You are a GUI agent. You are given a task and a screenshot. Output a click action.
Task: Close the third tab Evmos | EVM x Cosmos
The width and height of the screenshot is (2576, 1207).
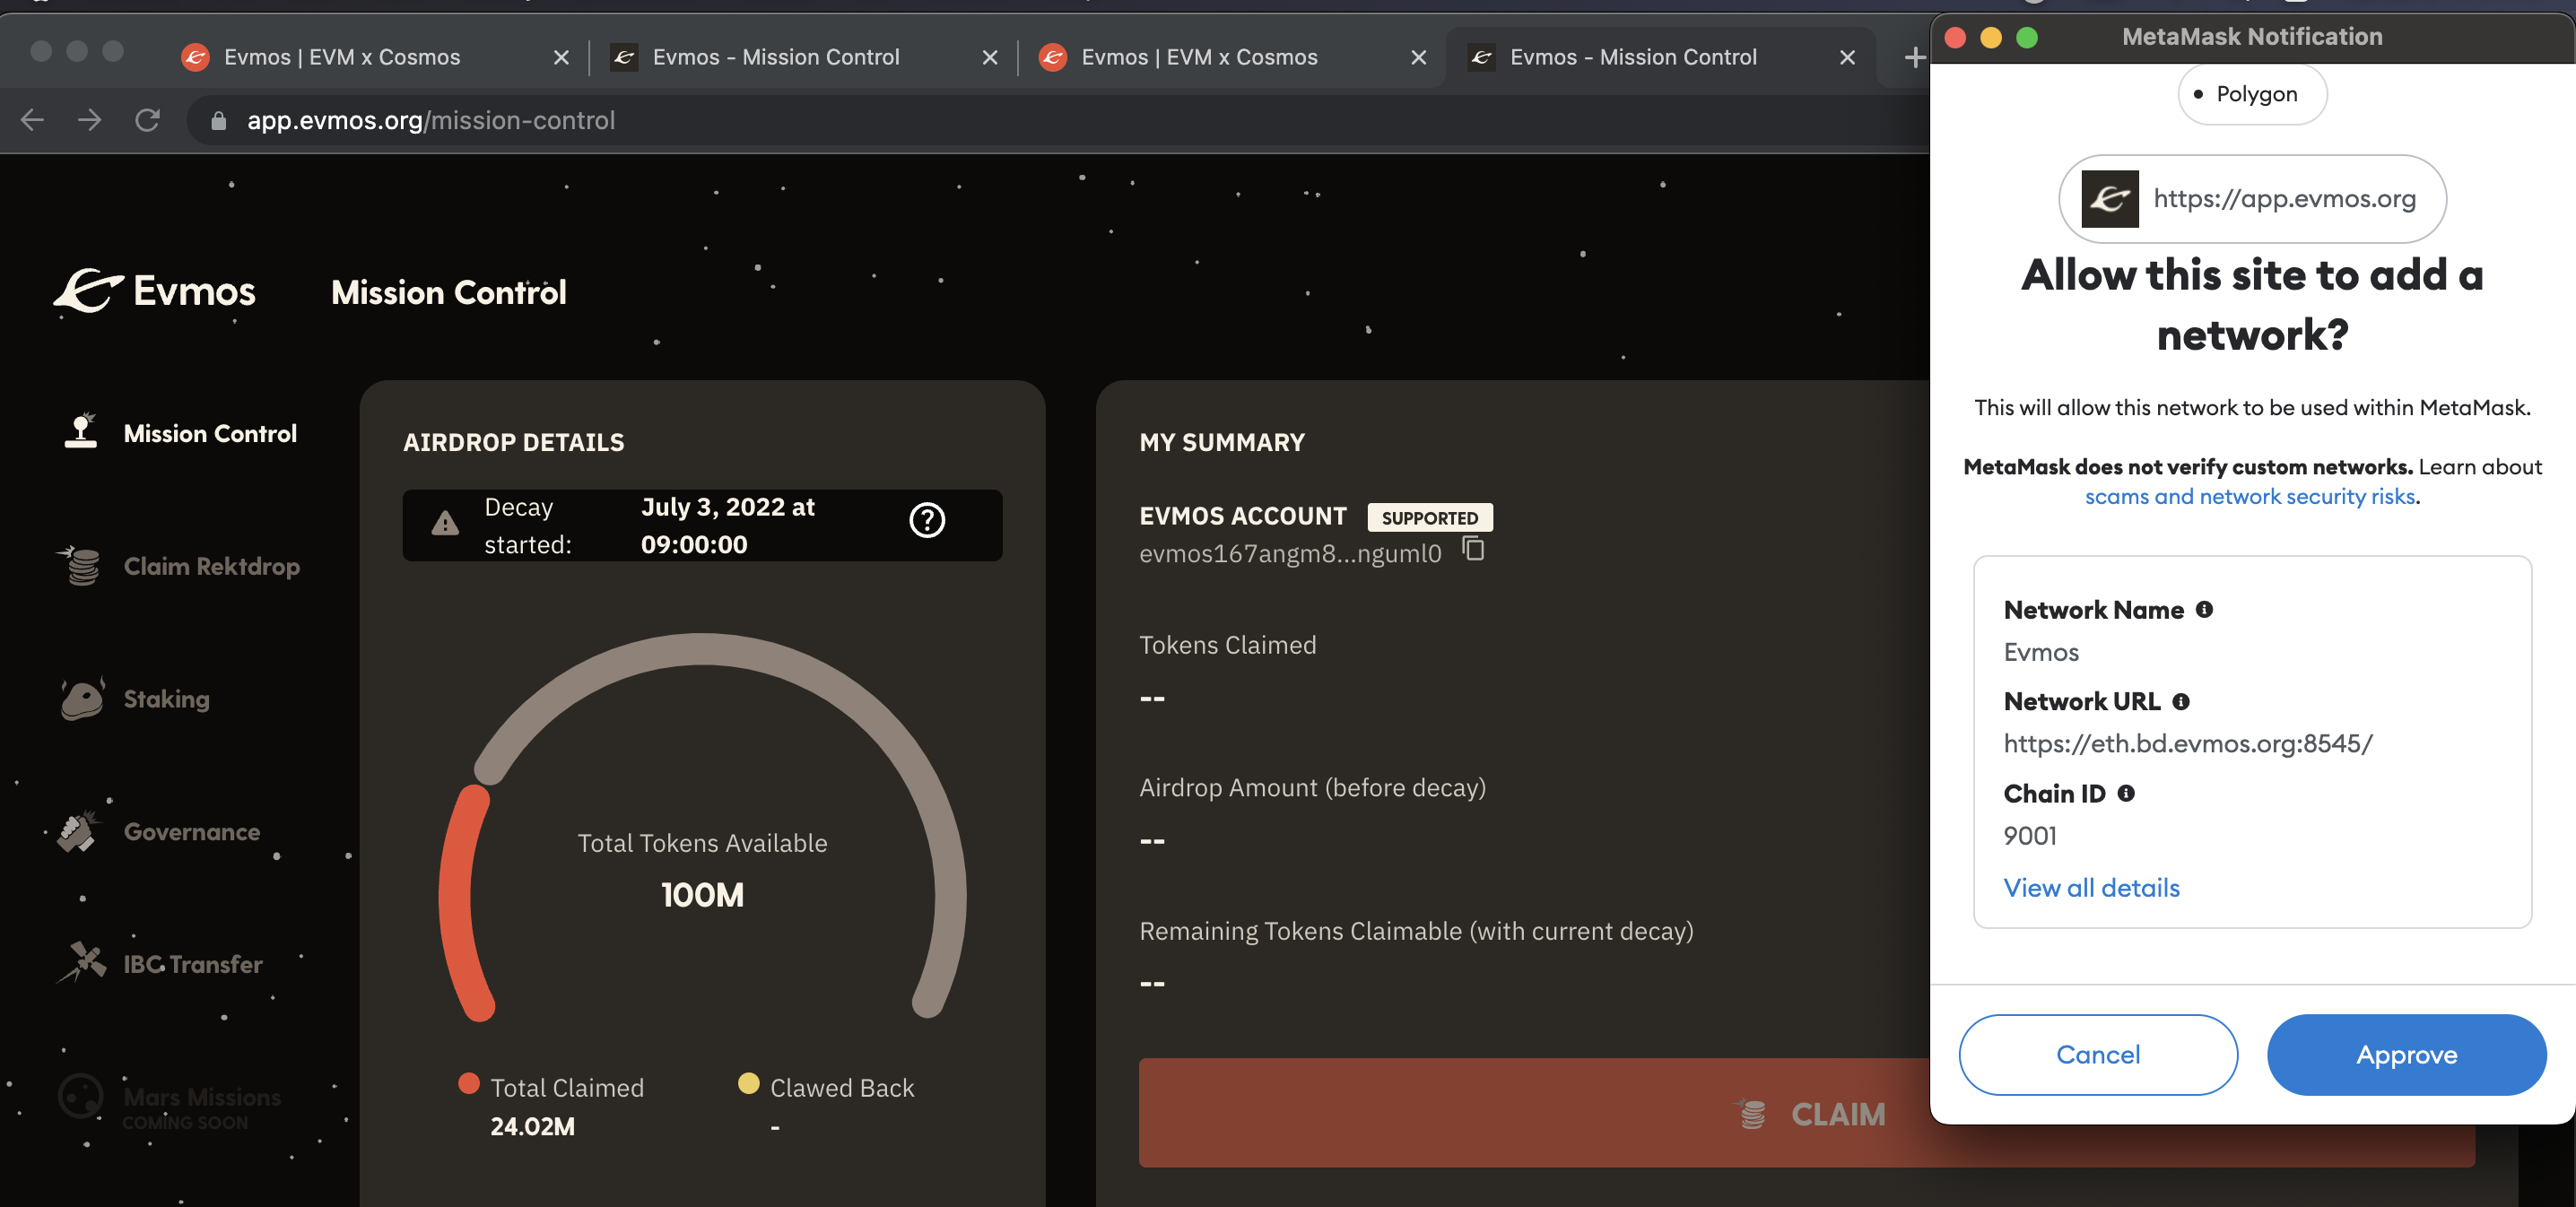pos(1418,57)
